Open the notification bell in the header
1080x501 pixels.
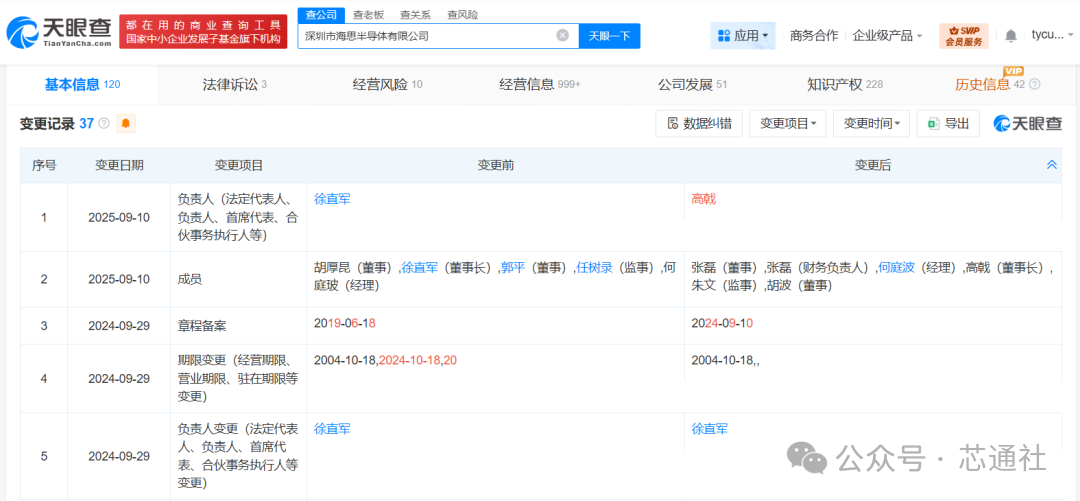[x=1011, y=35]
